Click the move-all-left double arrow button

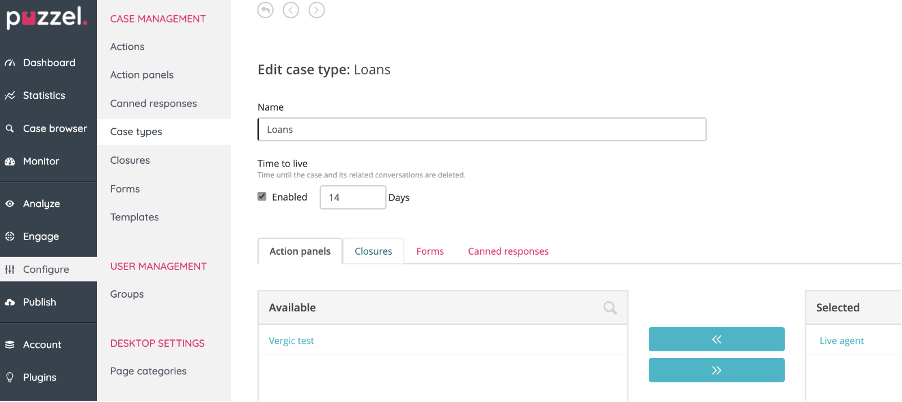716,339
